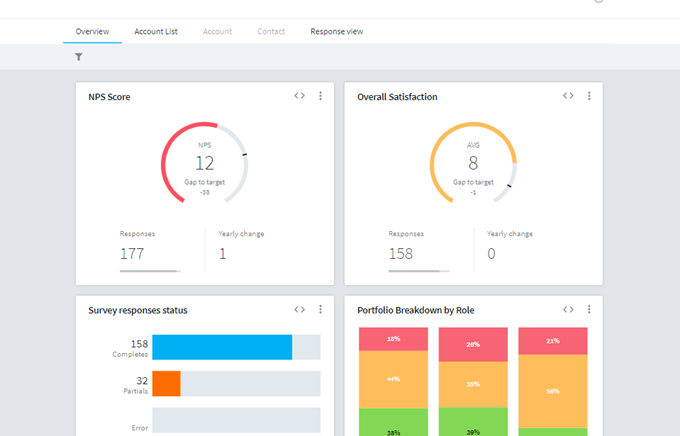Click code icon on Portfolio Breakdown by Role
Screen dimensions: 680x436
(x=568, y=309)
